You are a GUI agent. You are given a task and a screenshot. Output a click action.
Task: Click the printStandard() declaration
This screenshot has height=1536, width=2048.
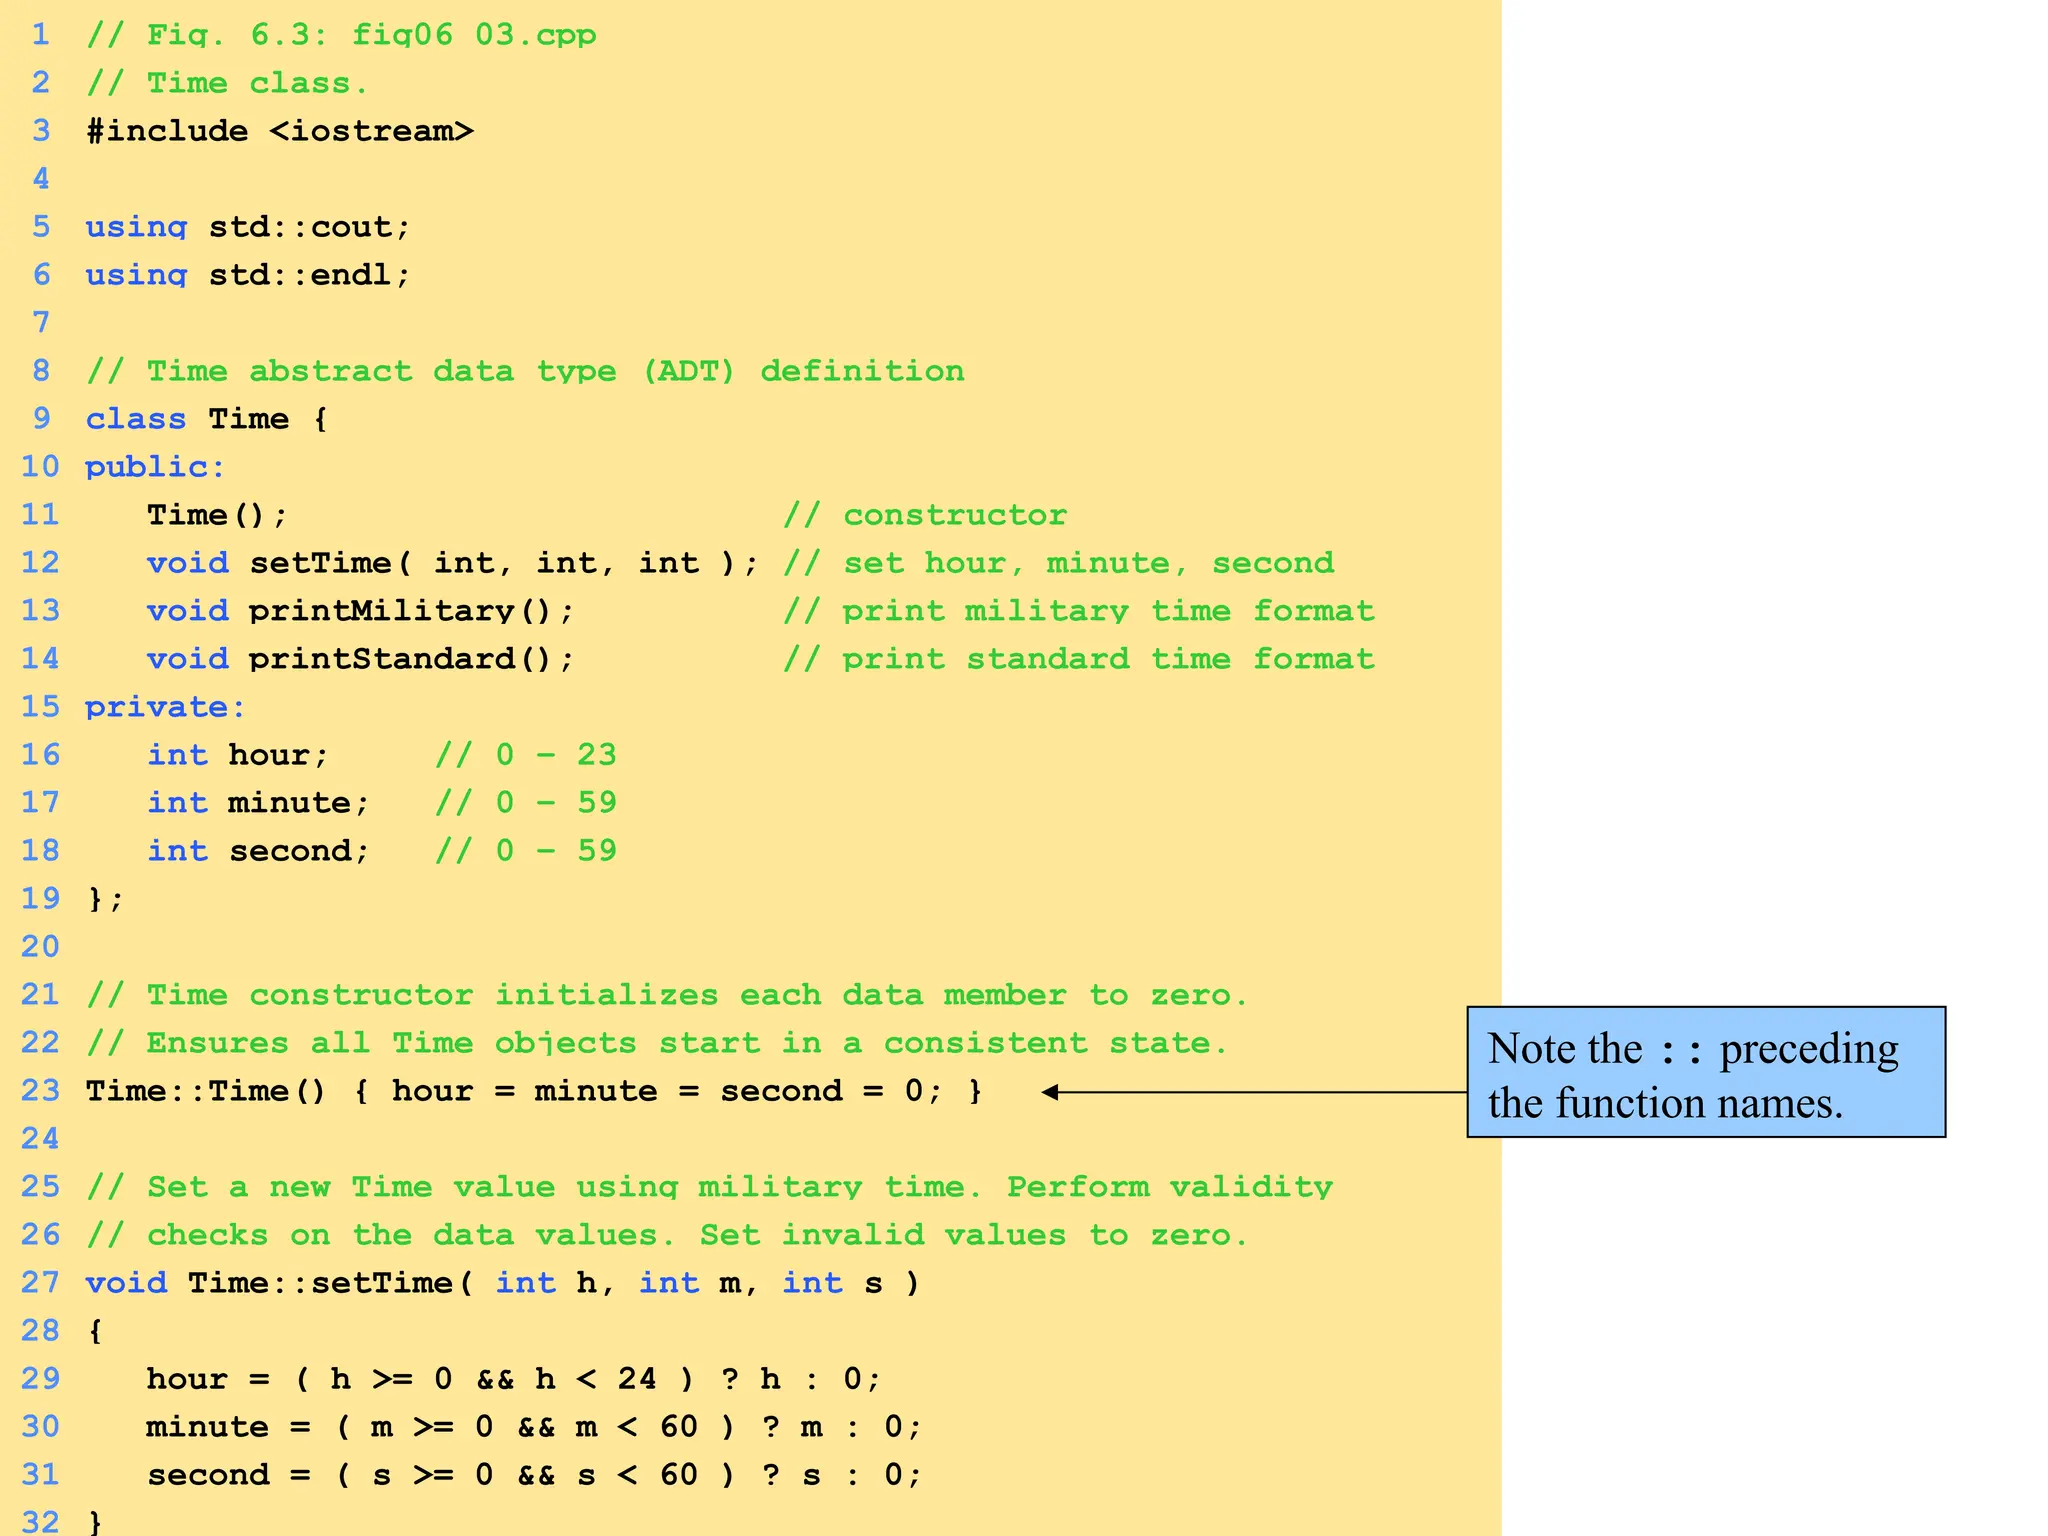[360, 659]
